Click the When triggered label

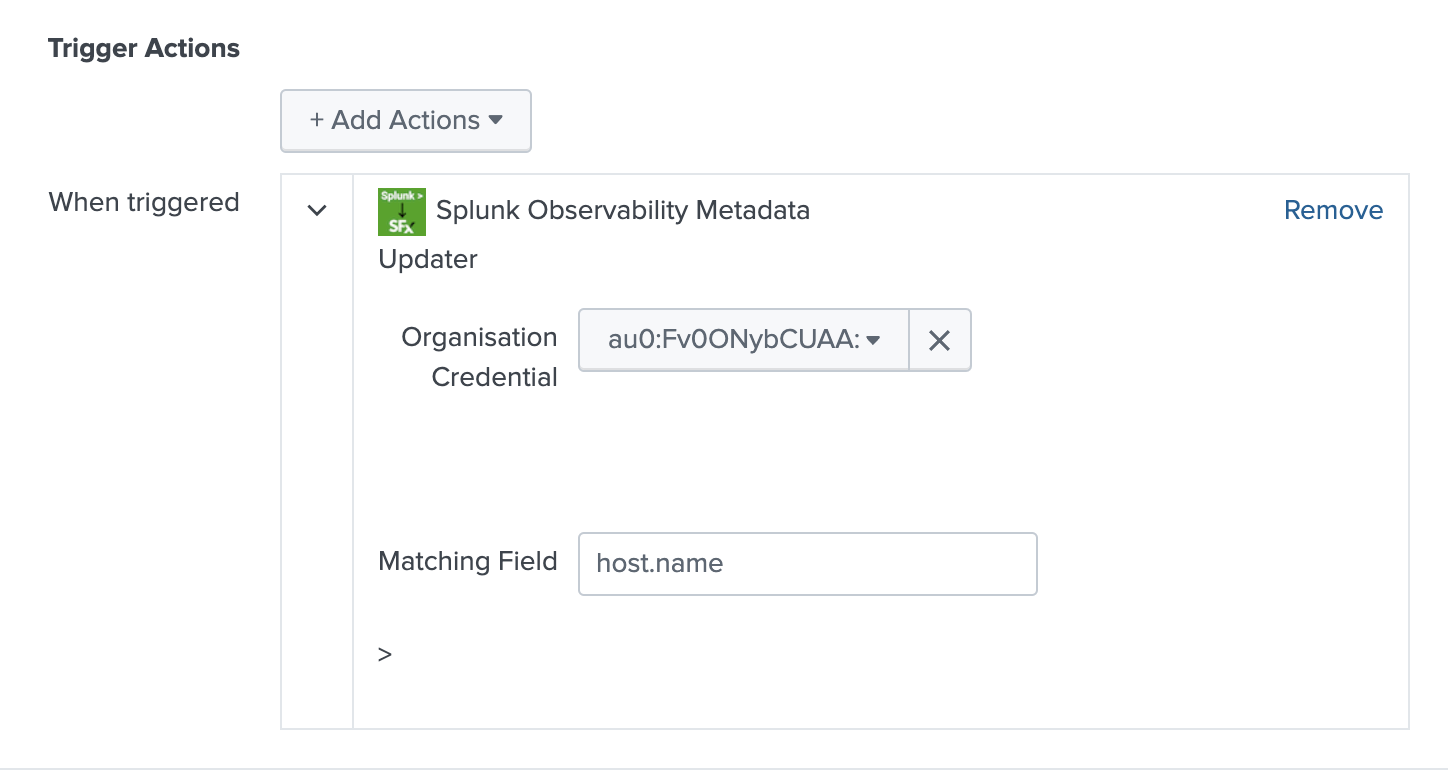pyautogui.click(x=144, y=202)
